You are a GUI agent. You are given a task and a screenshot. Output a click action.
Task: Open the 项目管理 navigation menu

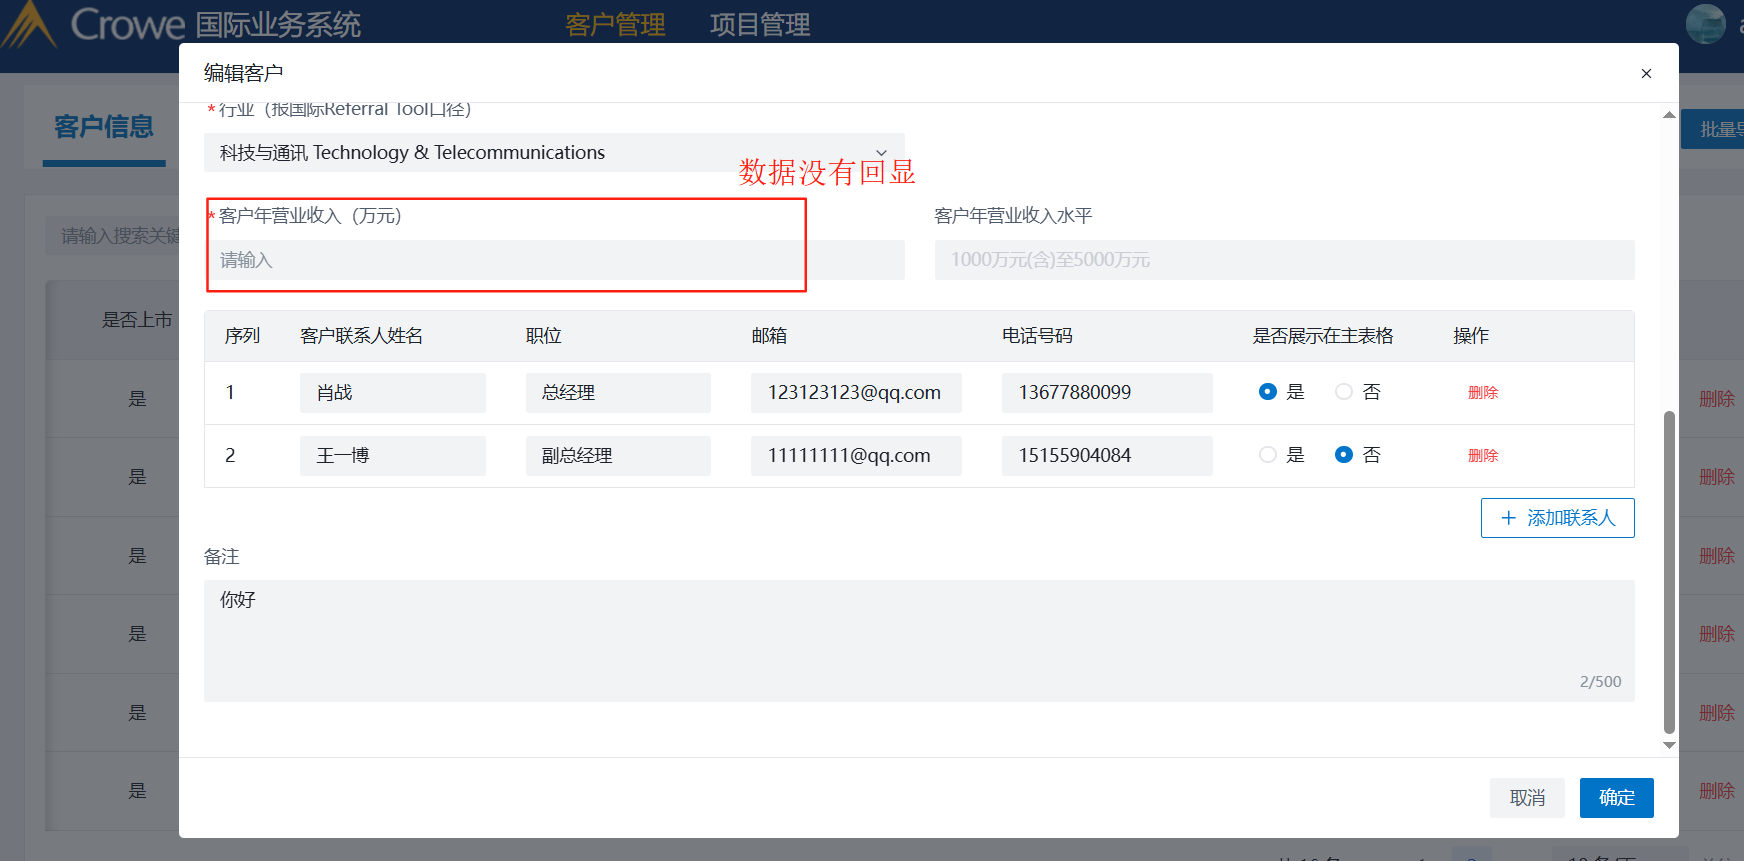tap(760, 24)
